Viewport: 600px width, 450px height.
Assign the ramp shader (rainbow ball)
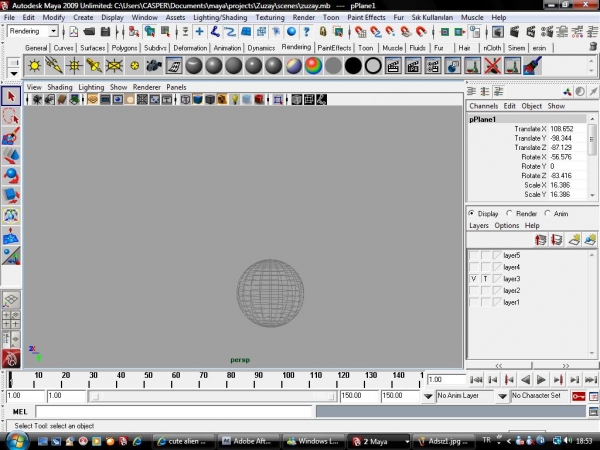[313, 66]
